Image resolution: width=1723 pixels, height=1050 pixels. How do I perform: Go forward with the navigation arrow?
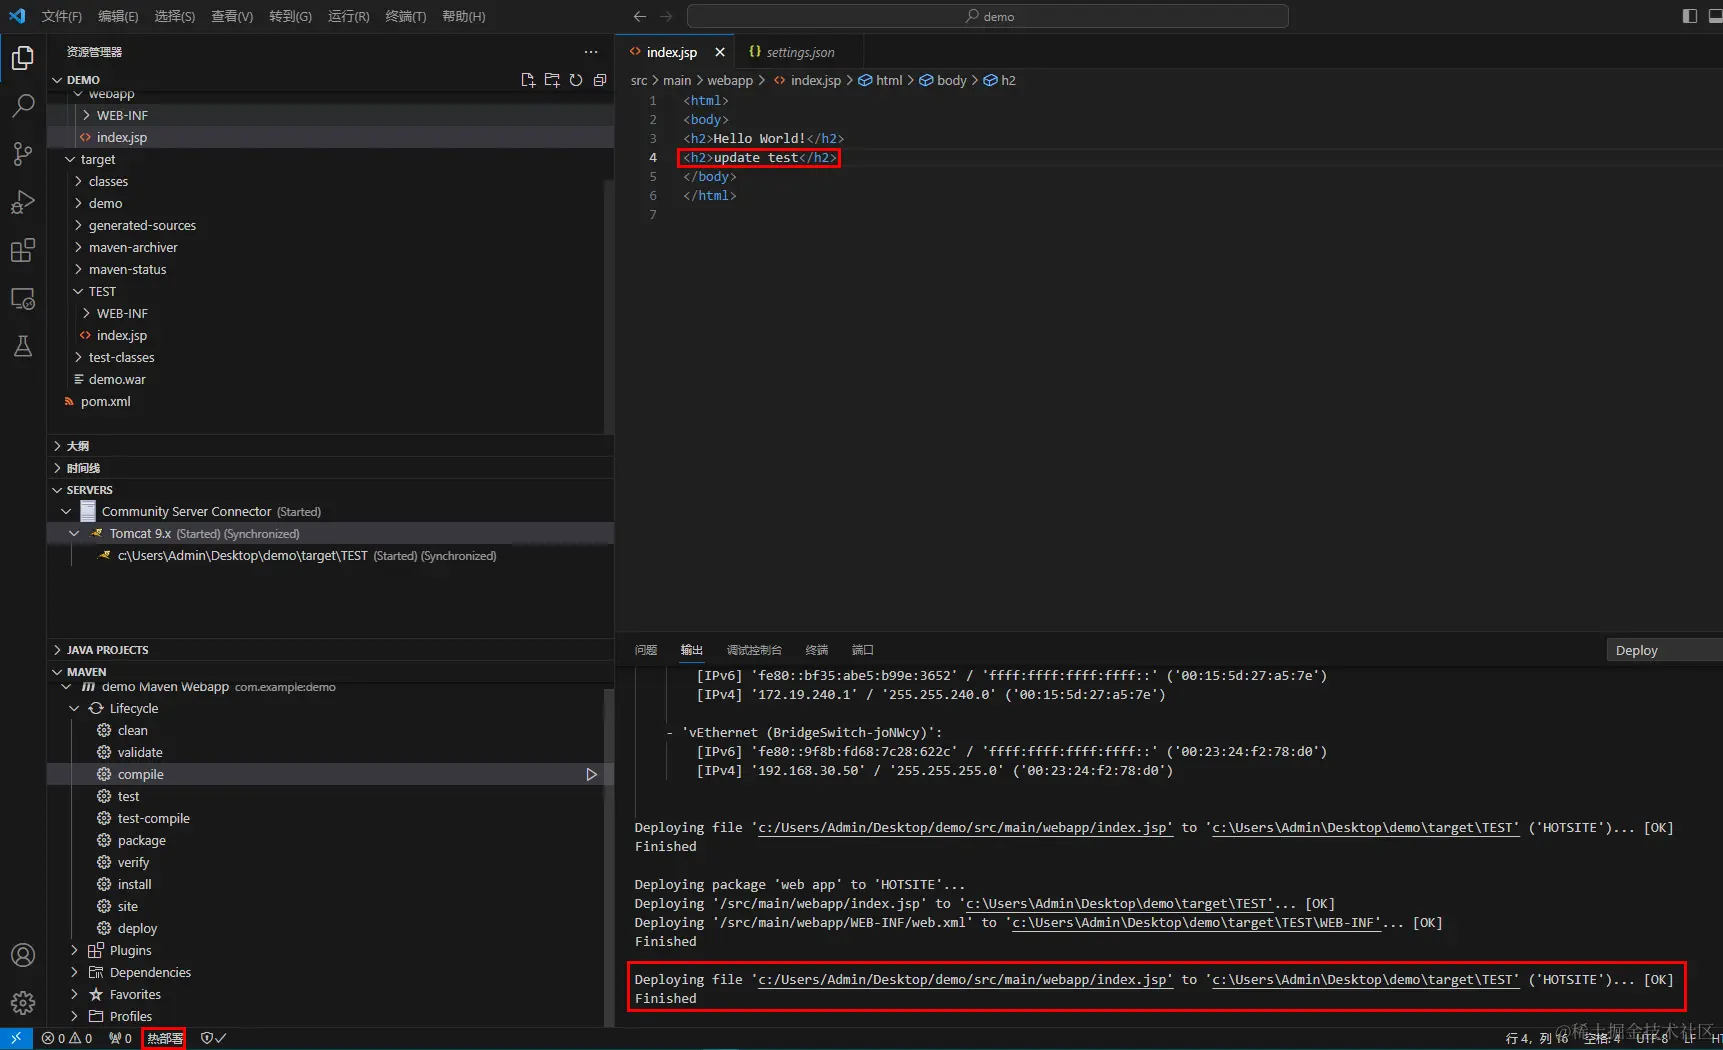(666, 16)
